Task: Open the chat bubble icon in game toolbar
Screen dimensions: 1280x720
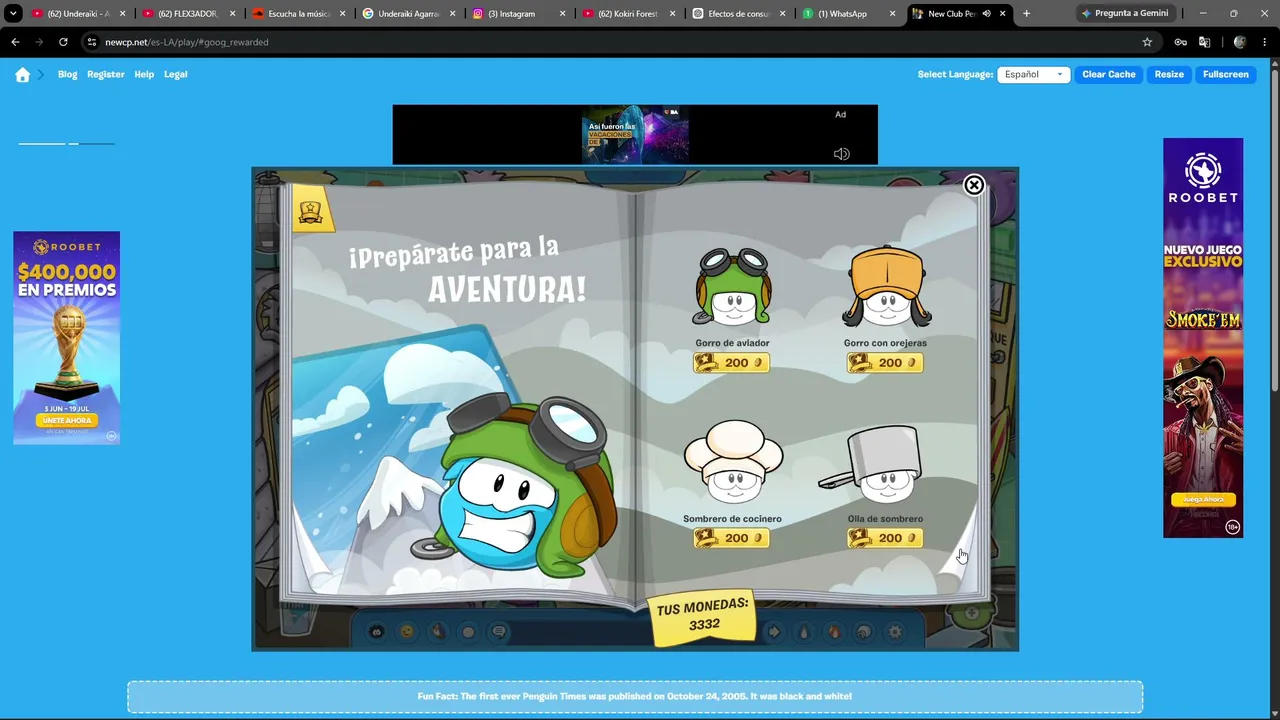Action: tap(499, 631)
